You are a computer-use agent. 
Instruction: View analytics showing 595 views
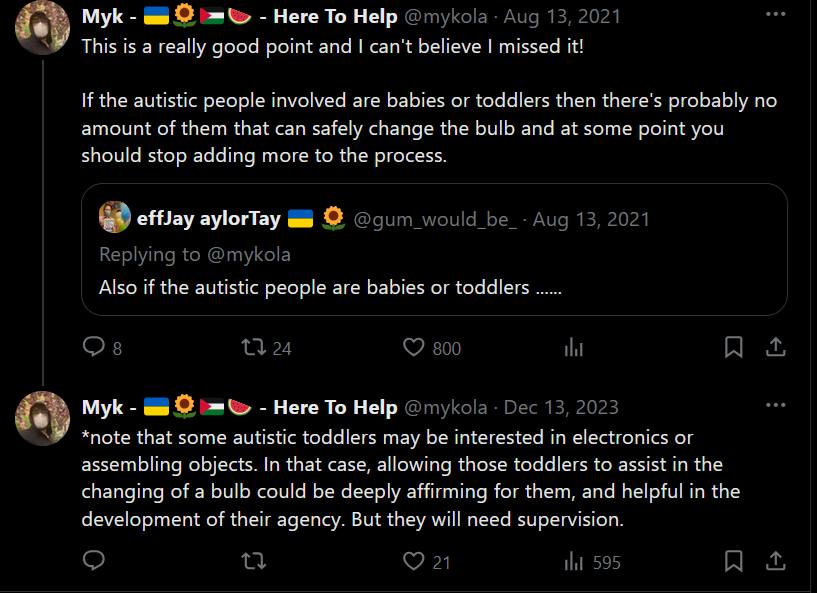[592, 562]
